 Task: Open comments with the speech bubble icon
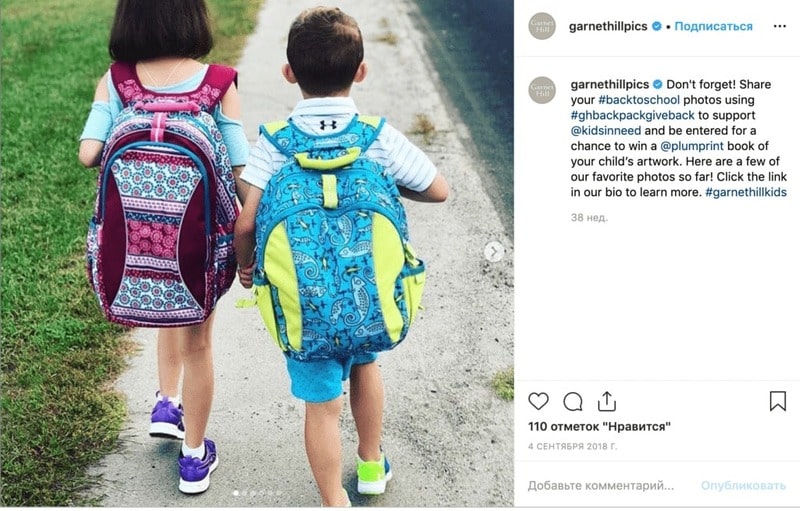[572, 402]
